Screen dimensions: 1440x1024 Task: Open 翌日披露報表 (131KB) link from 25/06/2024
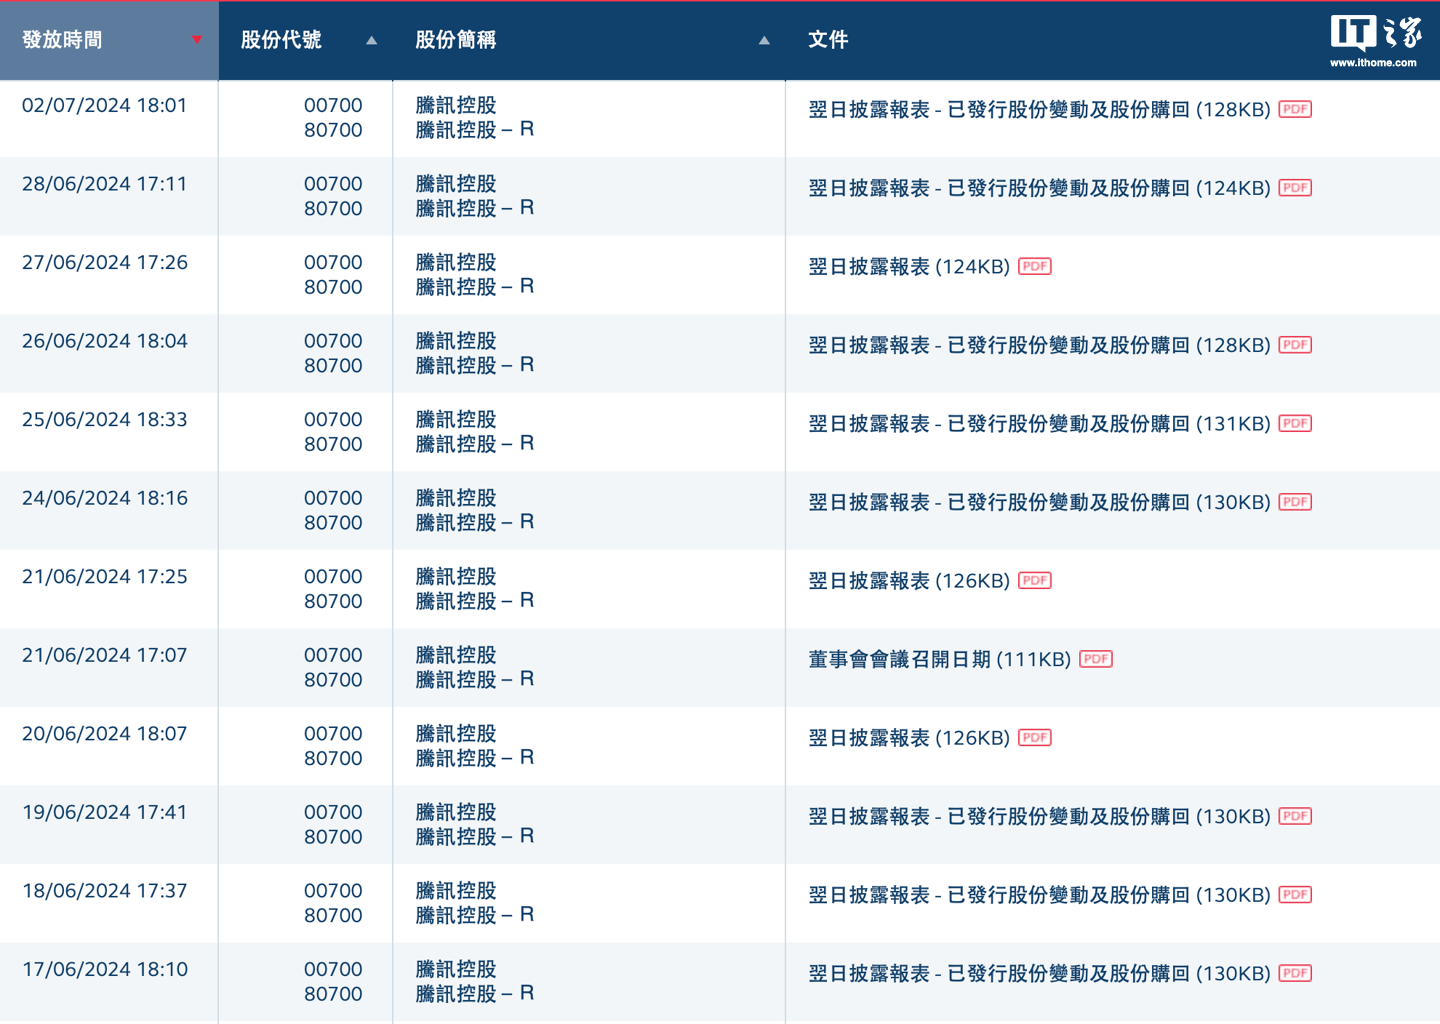1039,424
